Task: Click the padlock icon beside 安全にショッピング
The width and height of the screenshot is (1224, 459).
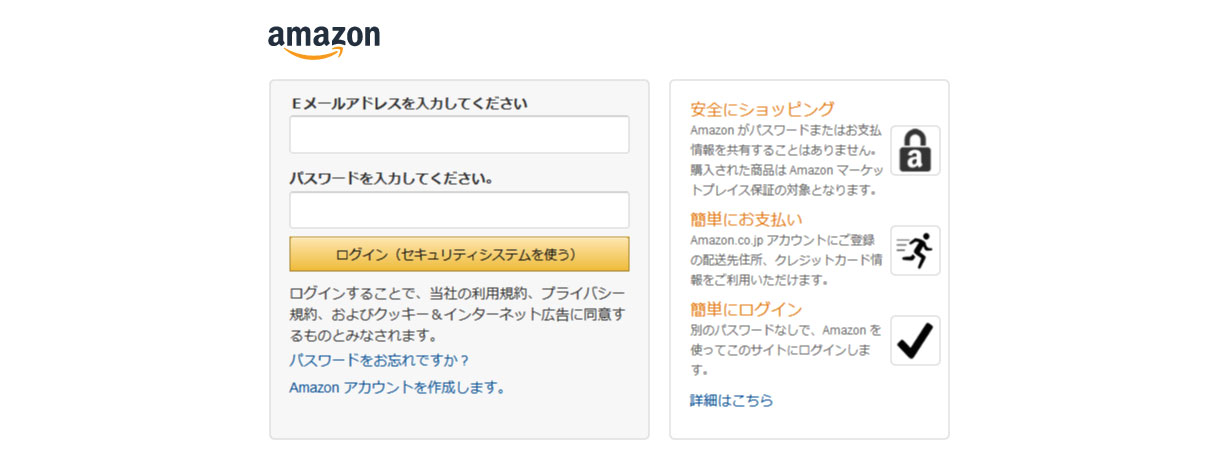Action: coord(915,151)
